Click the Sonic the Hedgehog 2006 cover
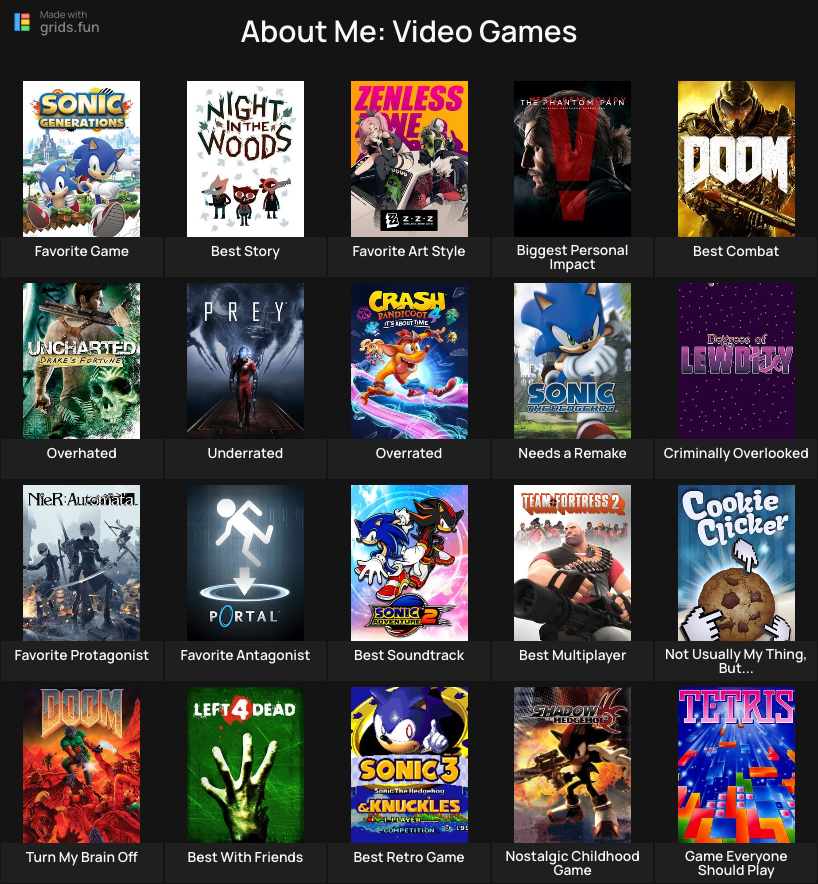Screen dimensions: 818x884 pyautogui.click(x=572, y=361)
